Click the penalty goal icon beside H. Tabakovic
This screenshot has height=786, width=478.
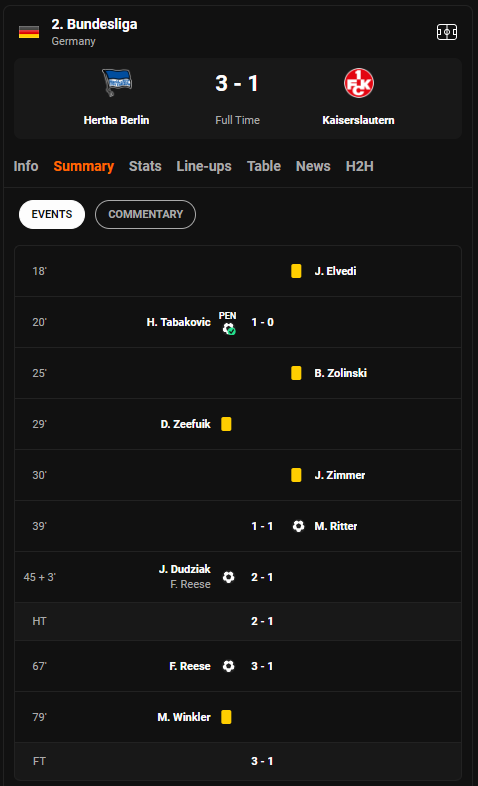click(x=228, y=328)
